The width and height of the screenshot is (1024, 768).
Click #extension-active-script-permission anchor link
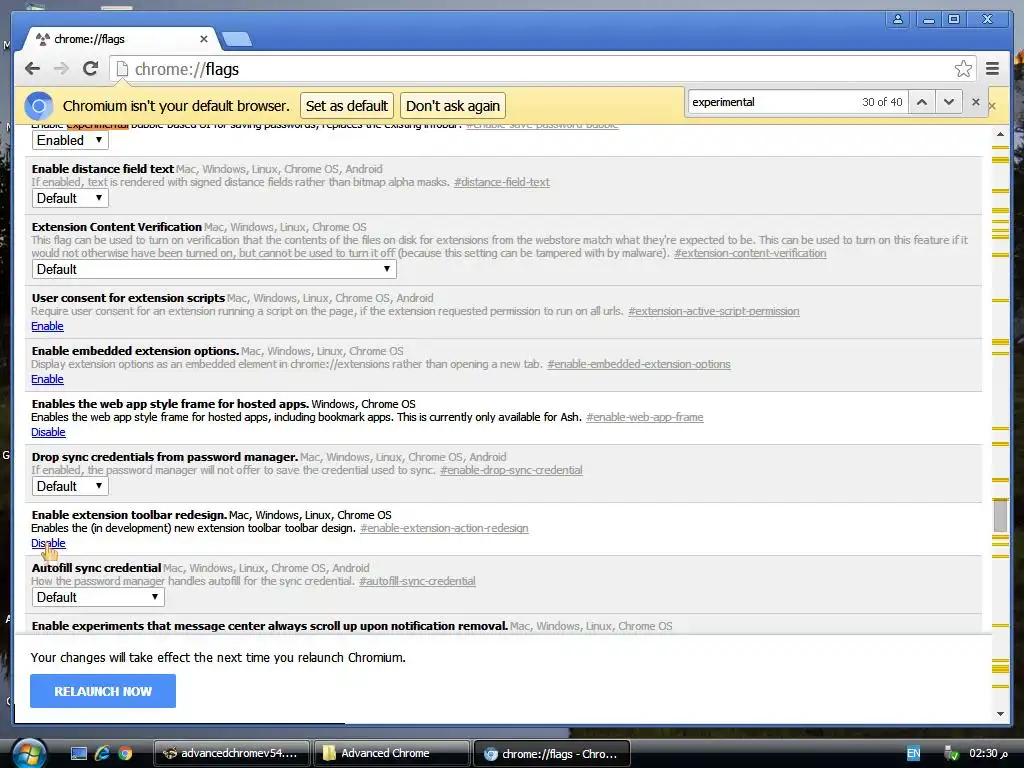tap(713, 311)
